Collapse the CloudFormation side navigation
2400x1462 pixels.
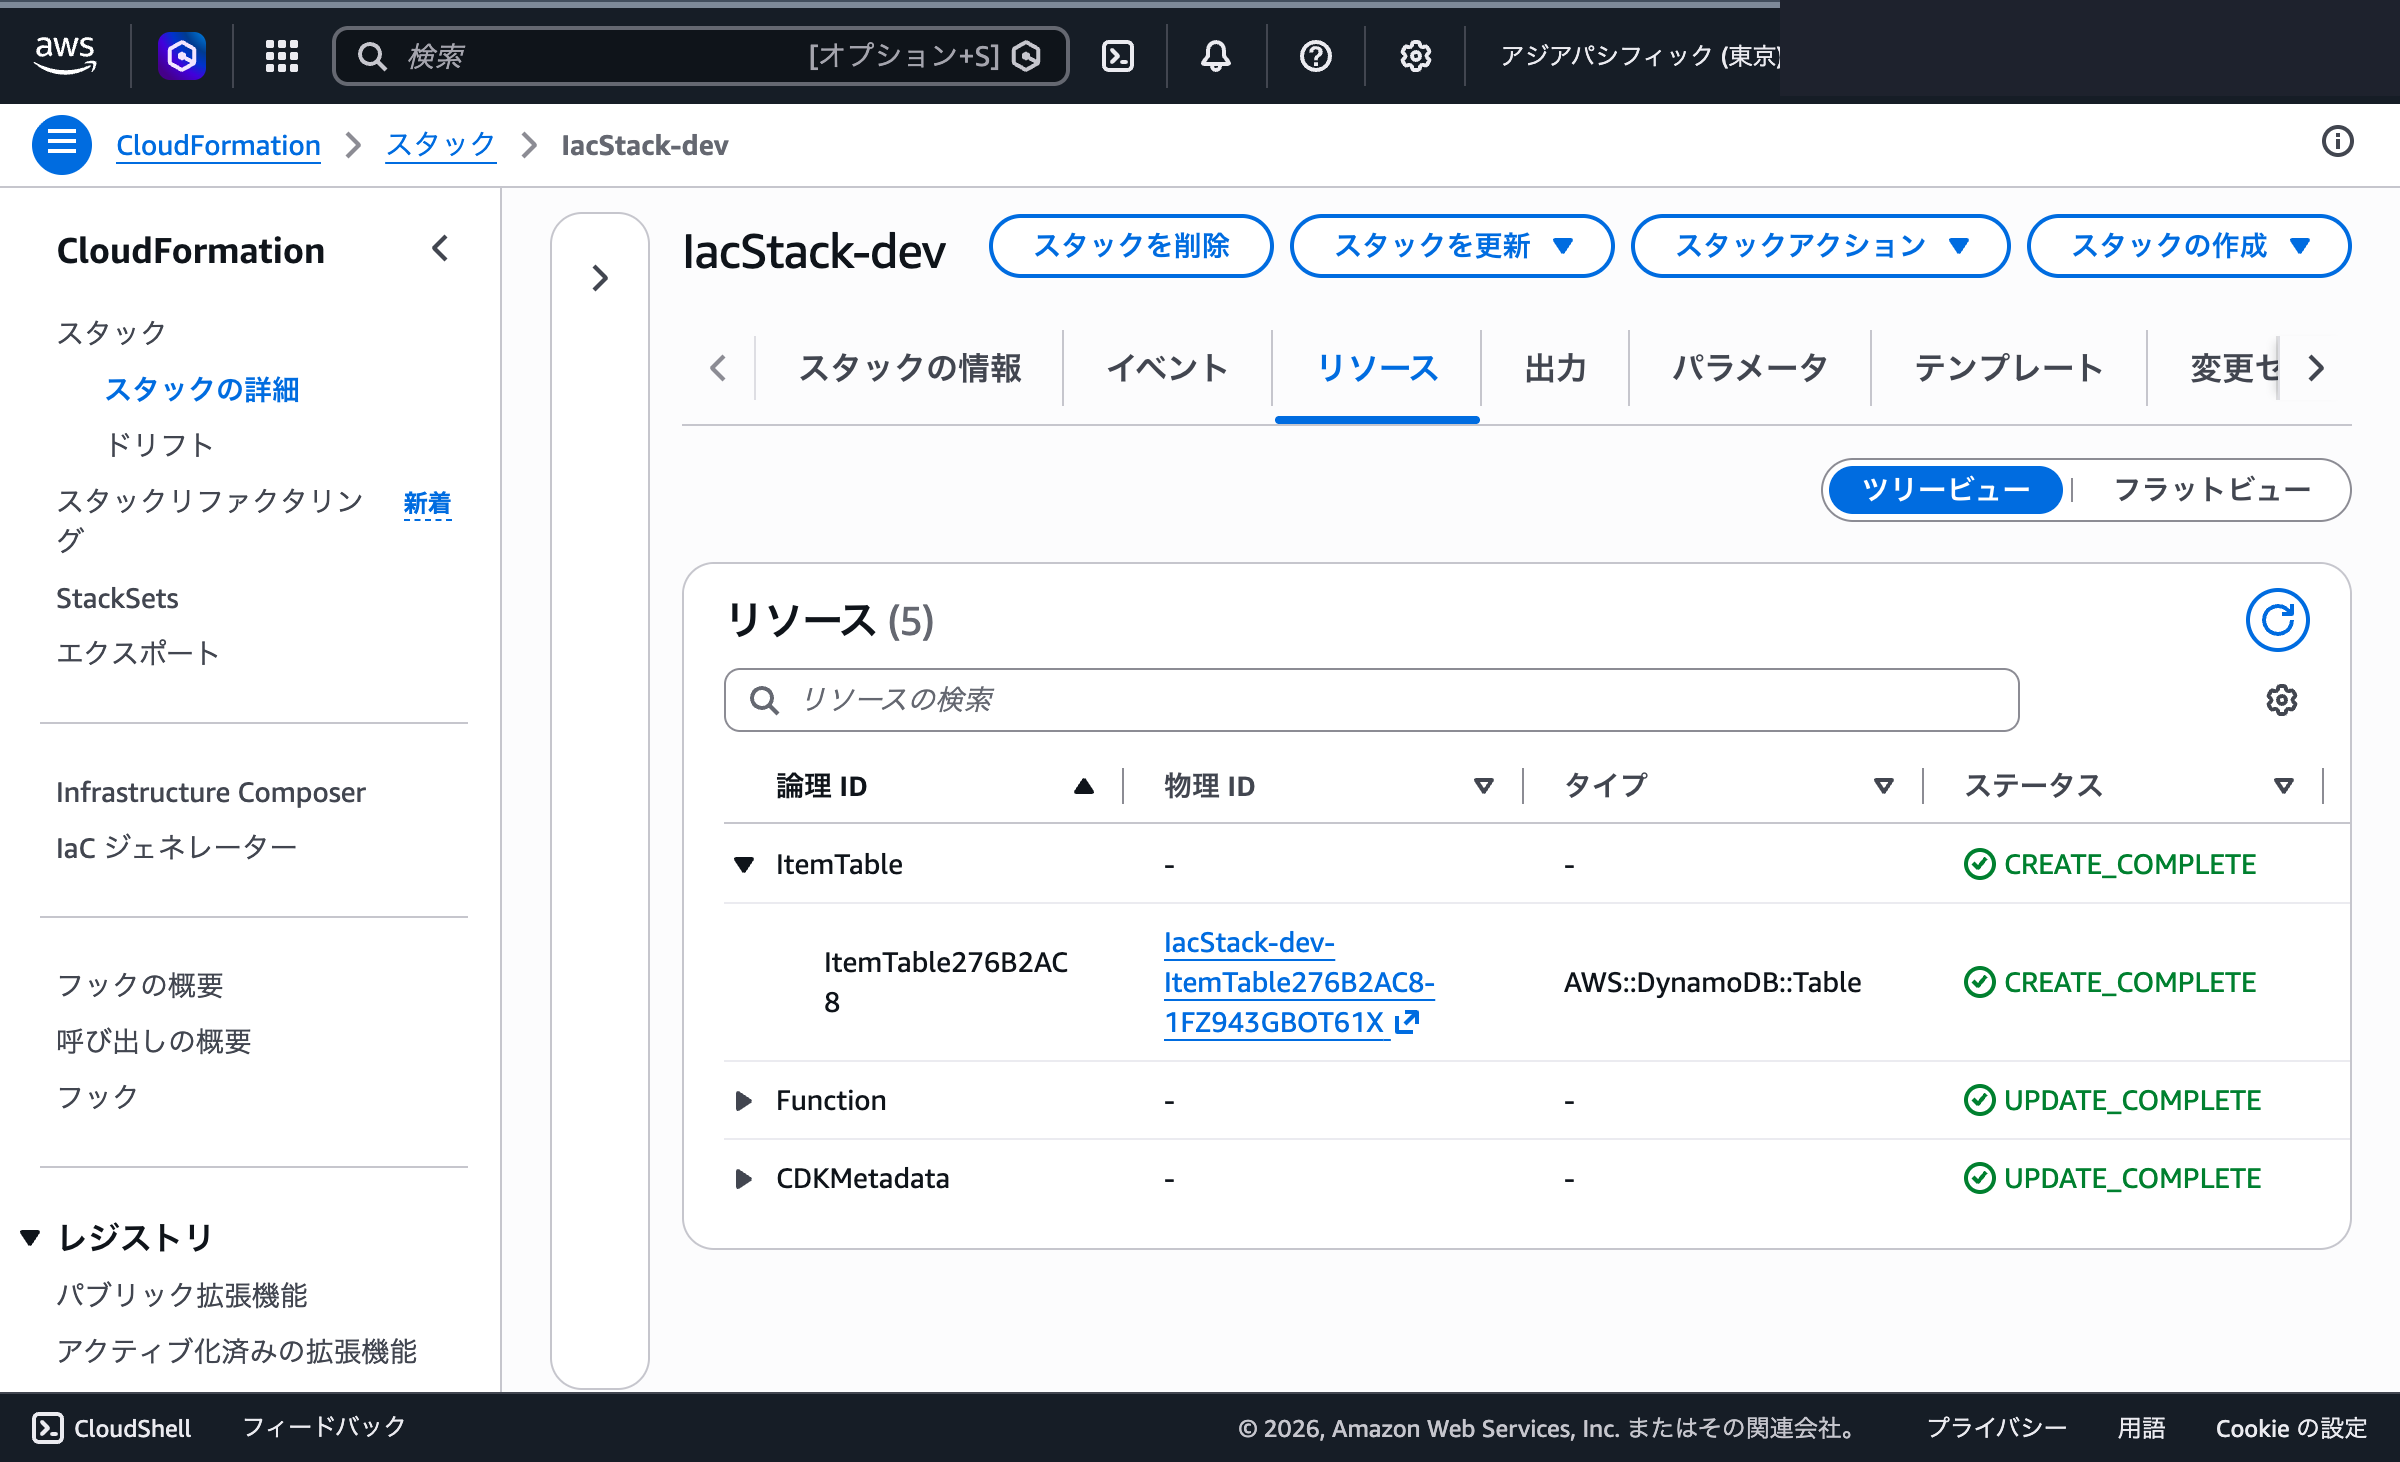pyautogui.click(x=440, y=249)
